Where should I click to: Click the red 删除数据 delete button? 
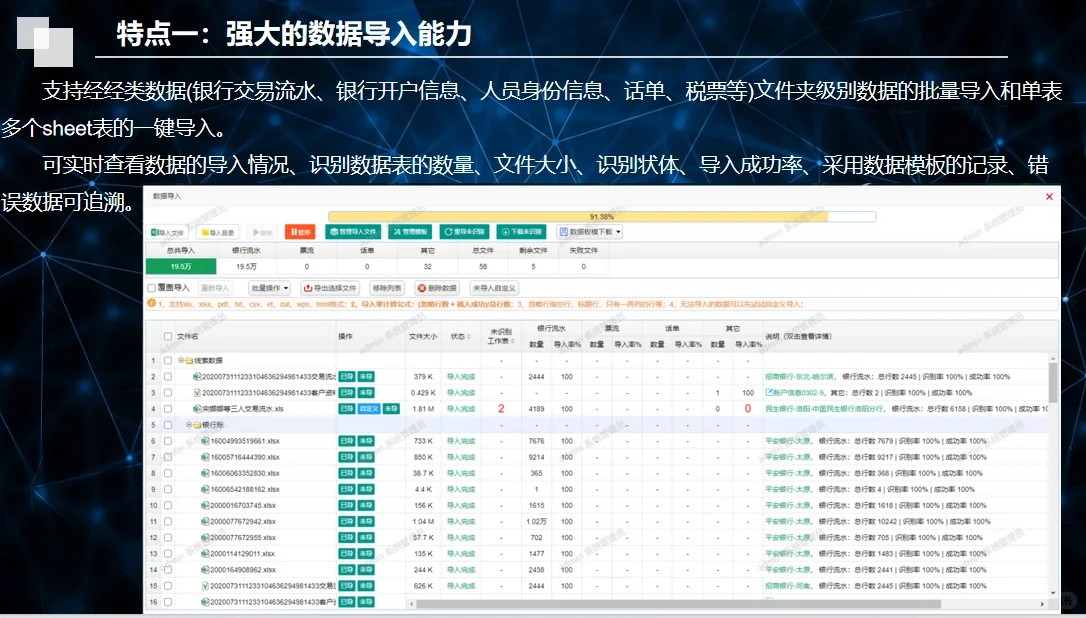(437, 288)
